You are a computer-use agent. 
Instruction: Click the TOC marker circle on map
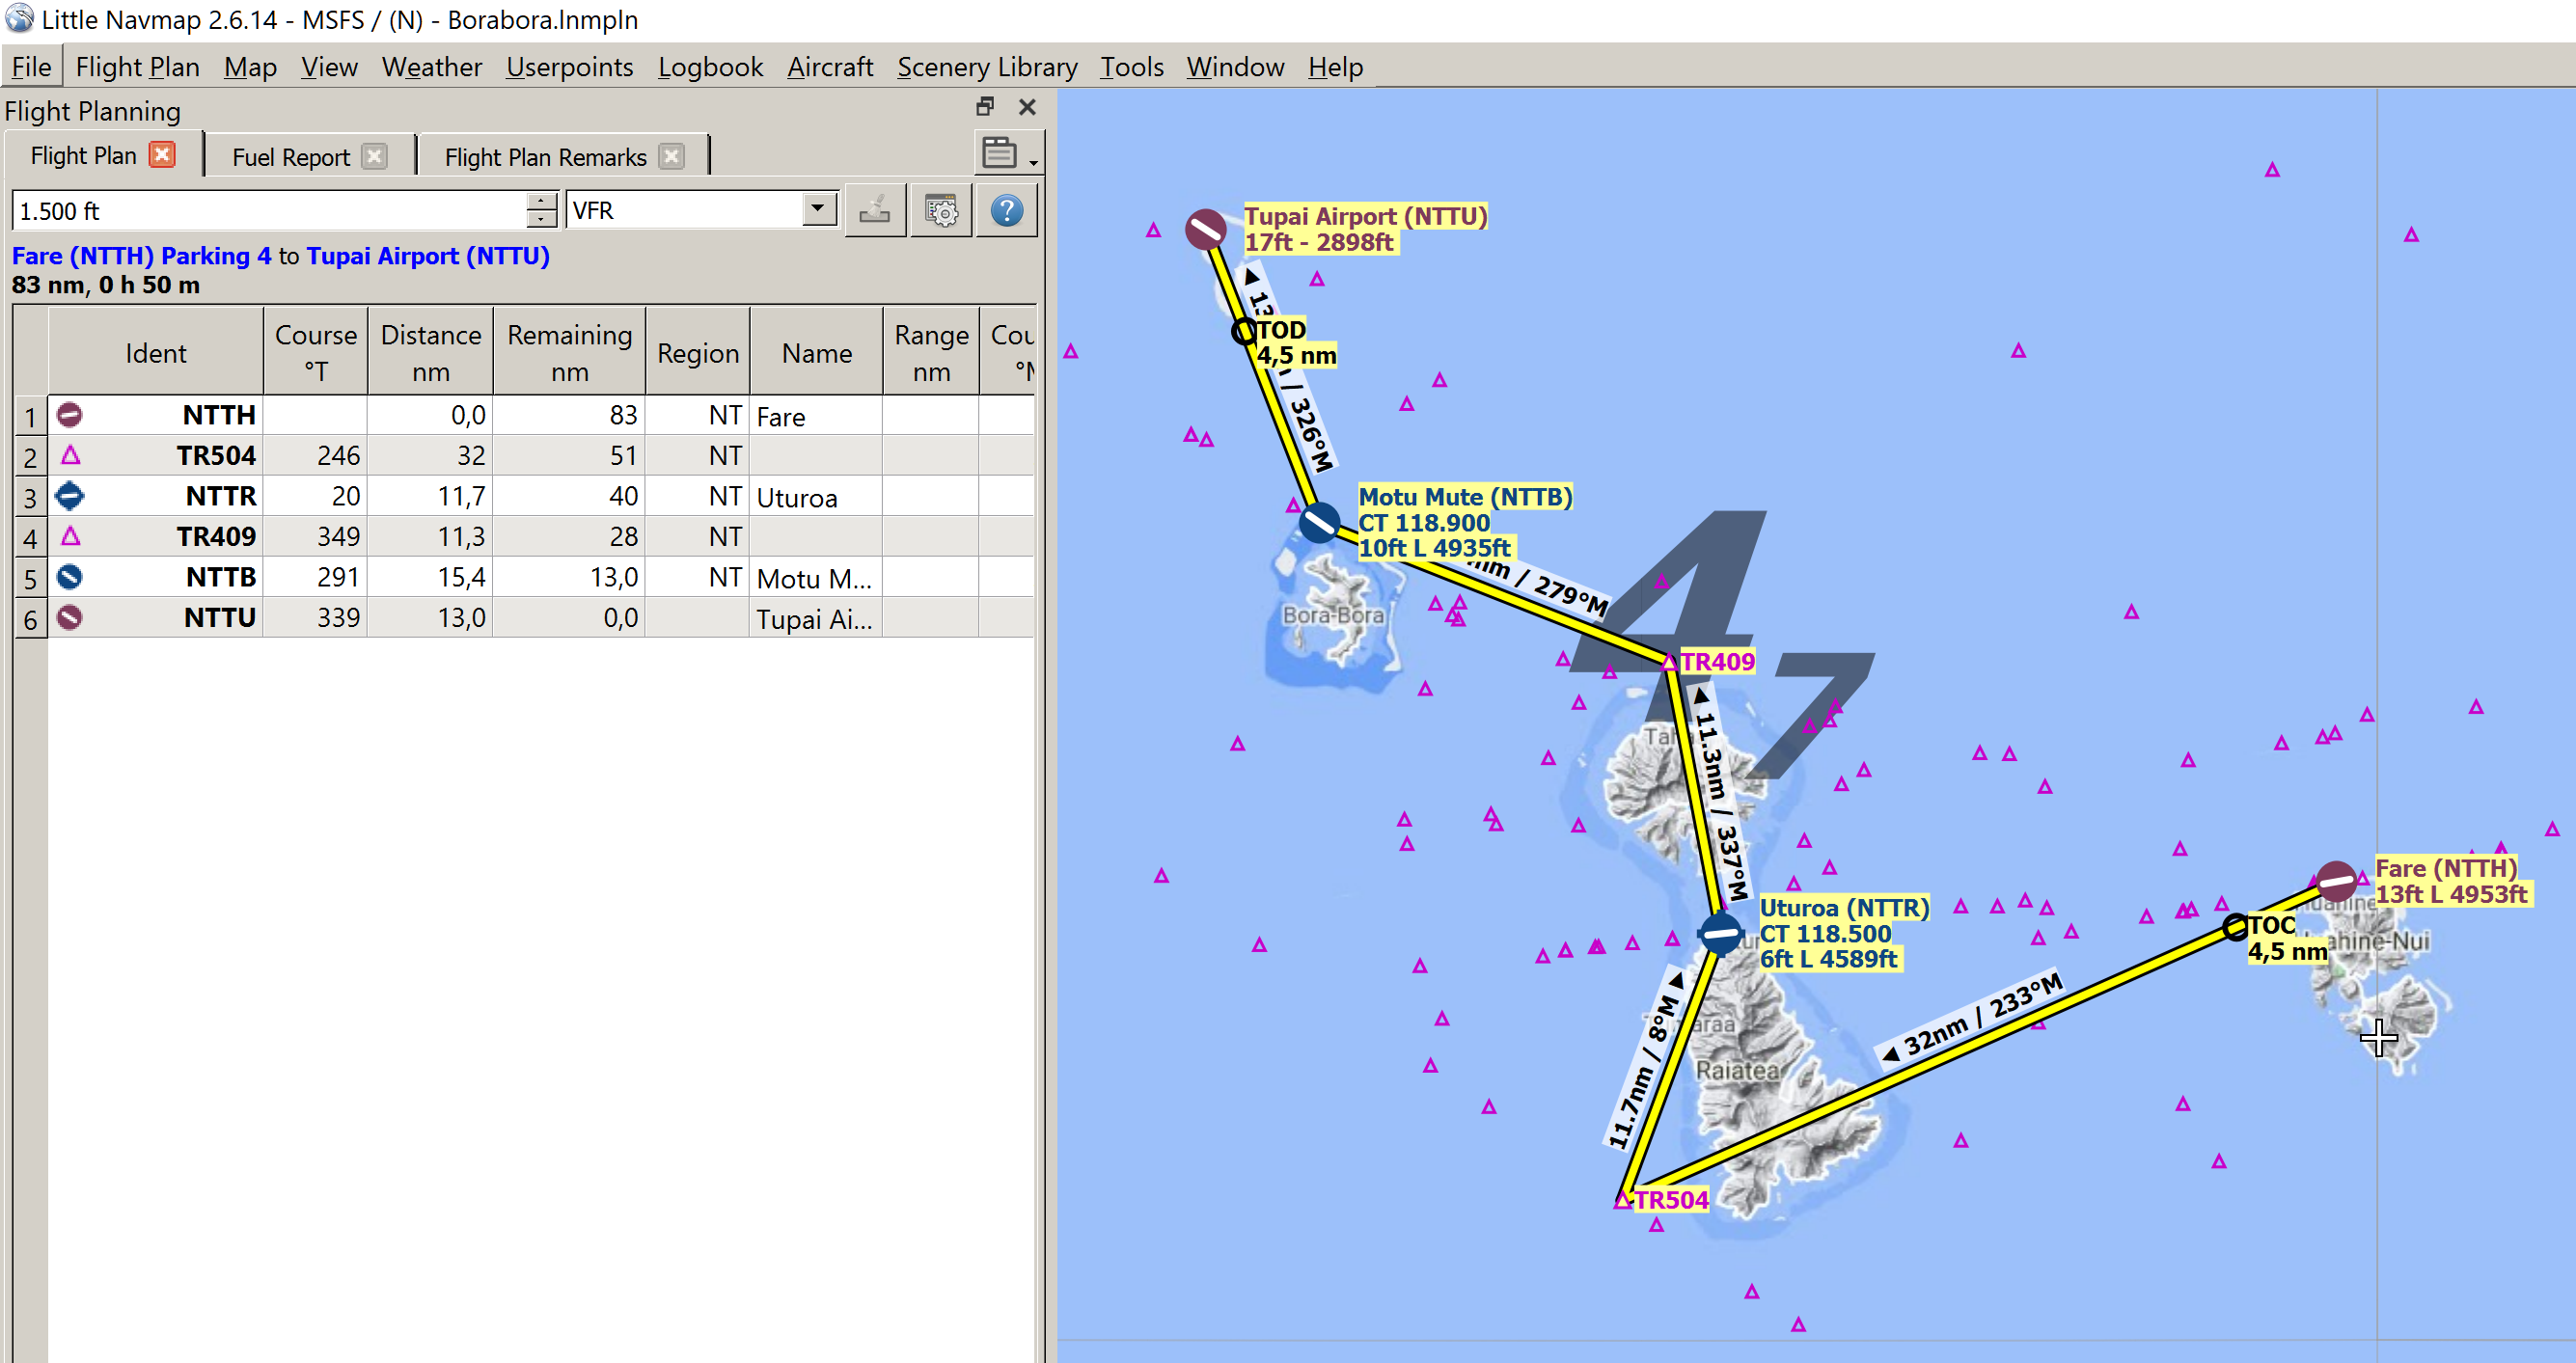(x=2236, y=927)
